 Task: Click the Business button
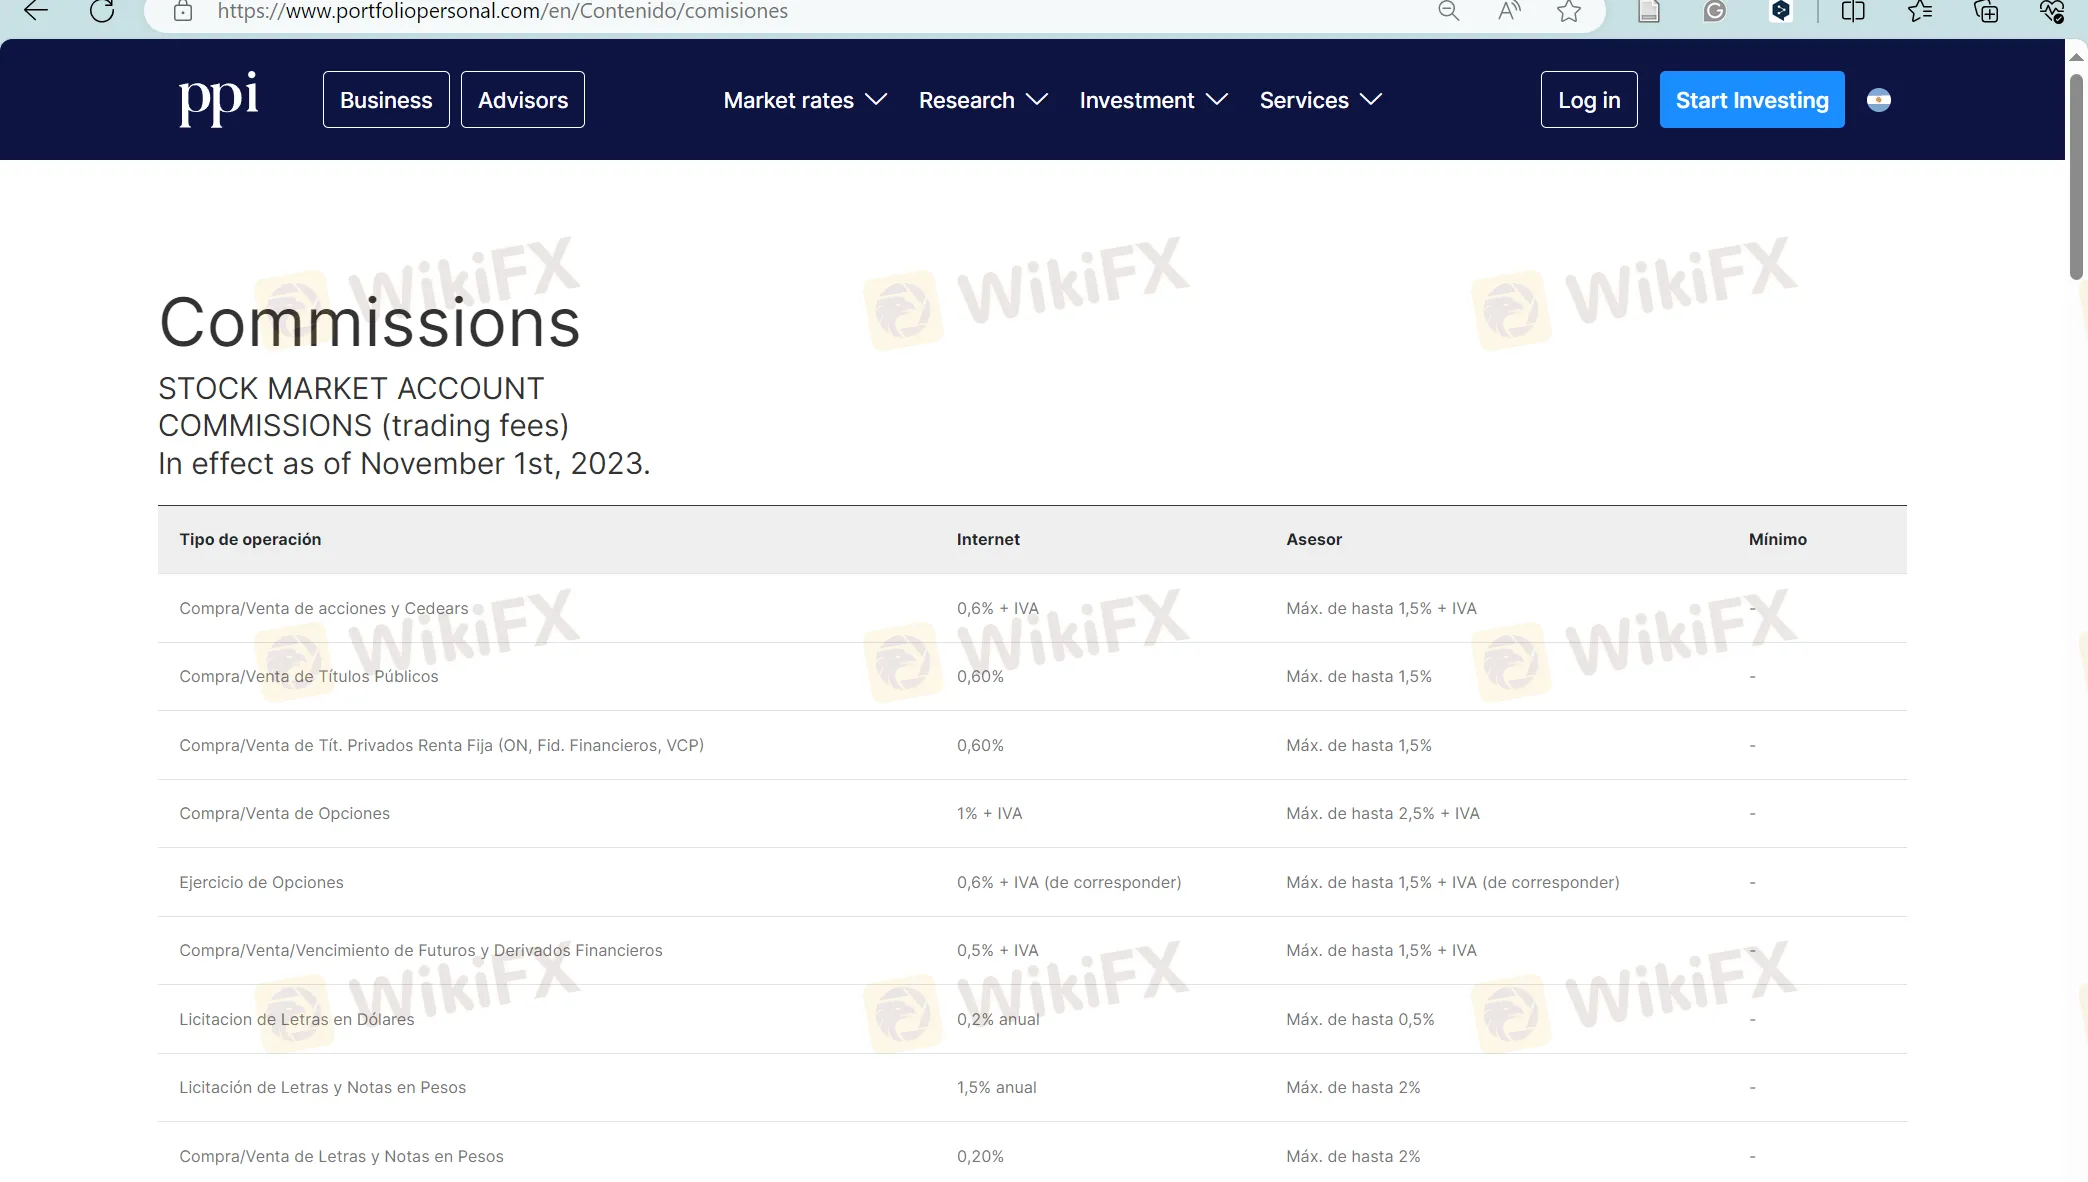click(x=386, y=100)
